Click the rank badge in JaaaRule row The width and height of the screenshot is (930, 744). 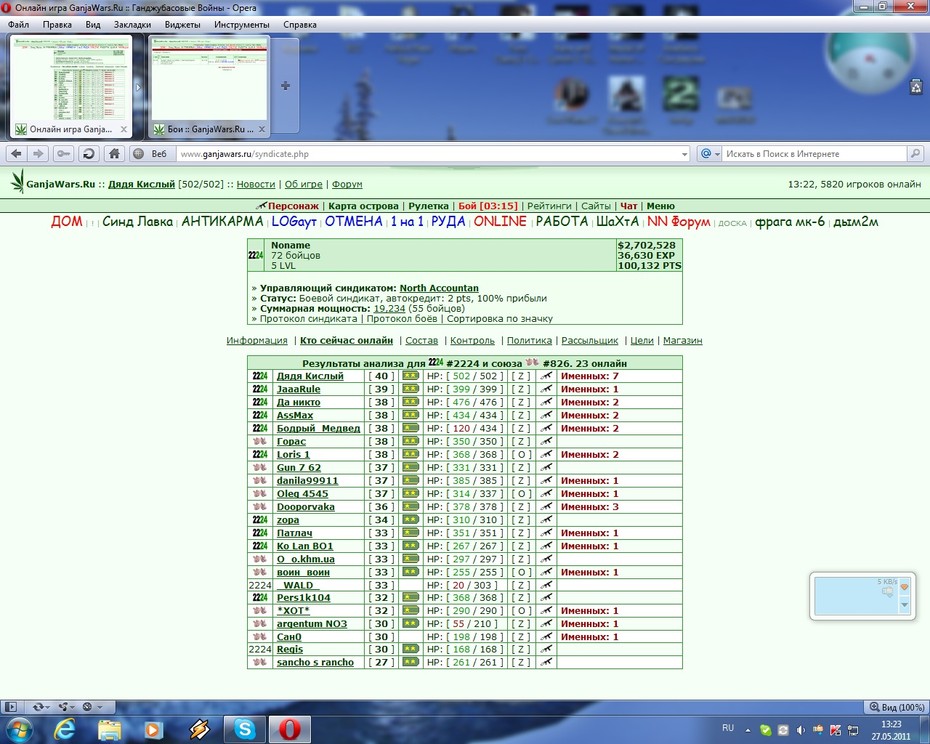410,389
